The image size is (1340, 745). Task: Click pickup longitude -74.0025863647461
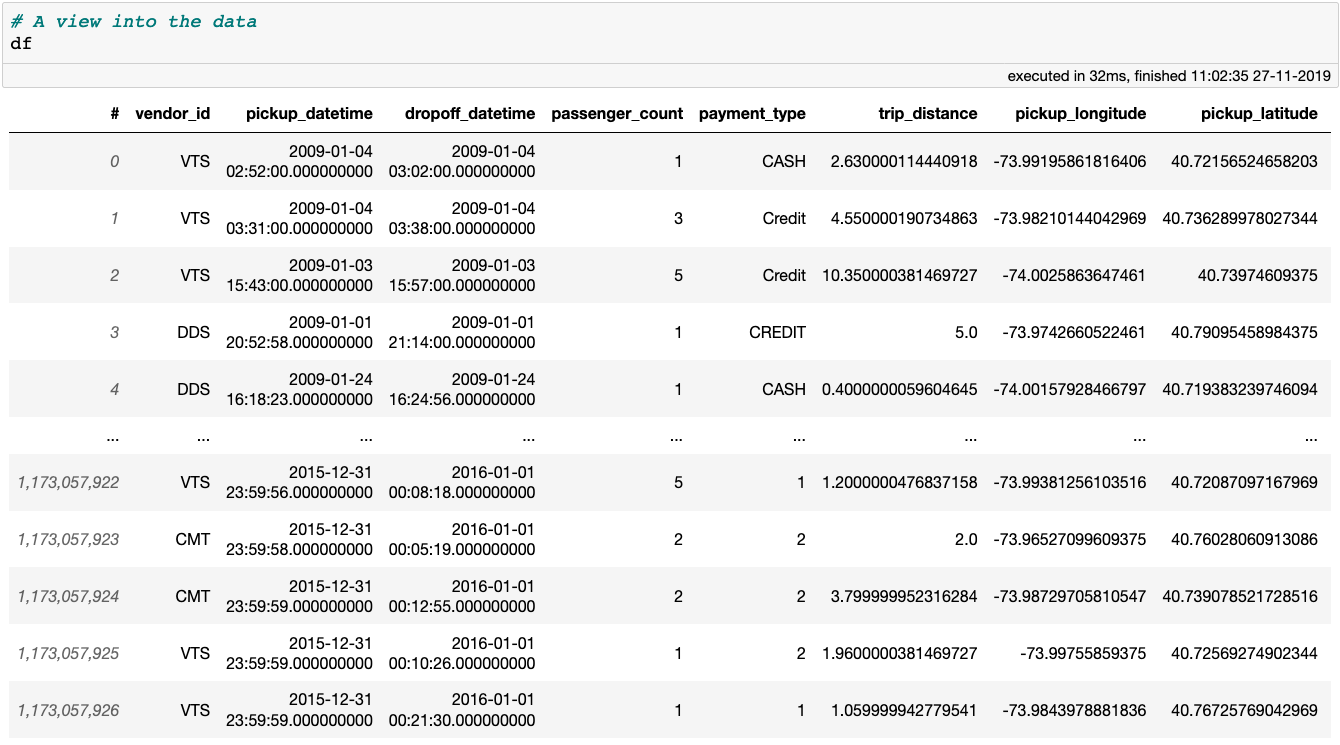click(x=1075, y=275)
